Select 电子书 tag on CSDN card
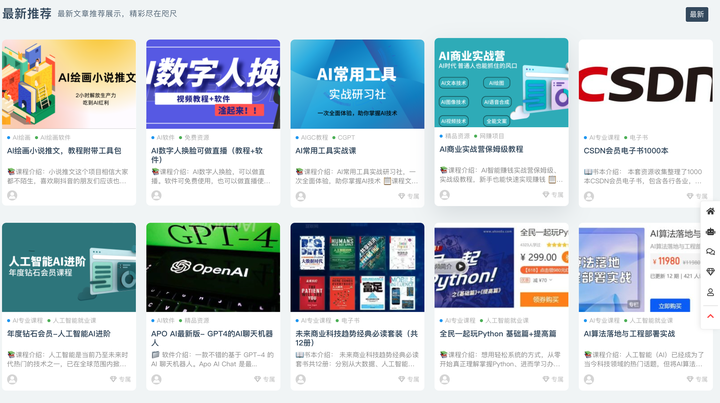720x403 pixels. [639, 137]
